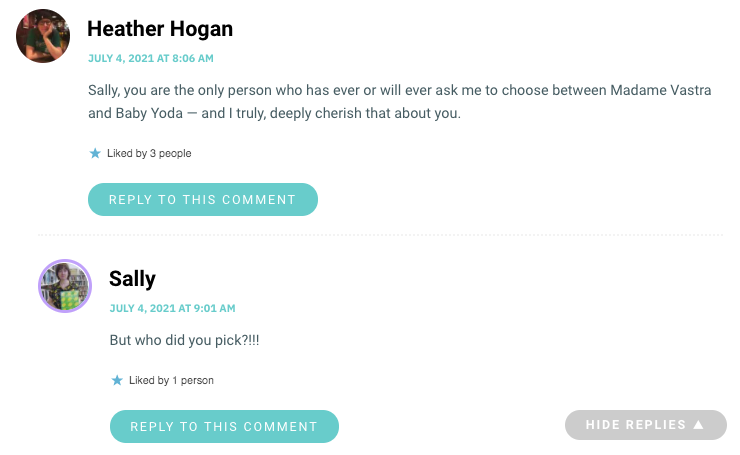Open permalink July 4, 2021 at 9:01 AM
This screenshot has width=740, height=455.
click(x=172, y=308)
